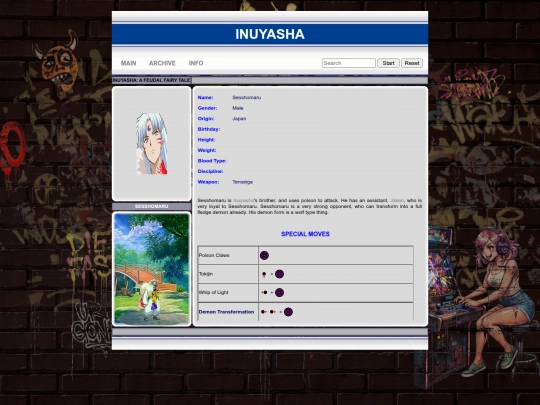
Task: Click the Poison Claws move name
Action: pos(214,256)
